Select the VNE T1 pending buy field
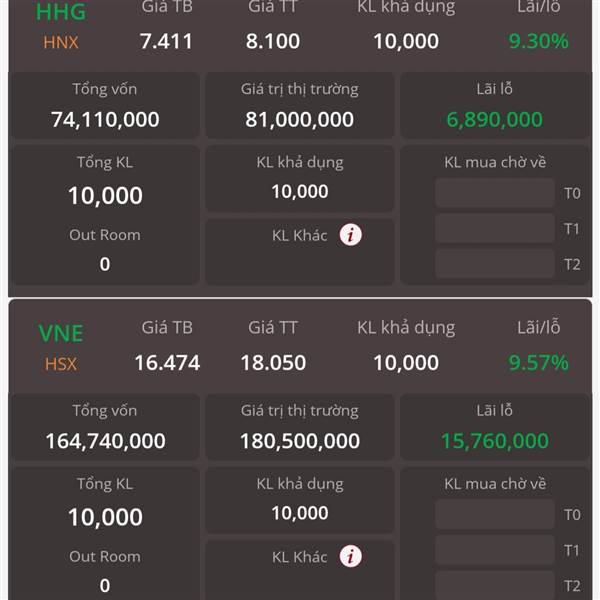Viewport: 600px width, 600px height. [x=495, y=550]
